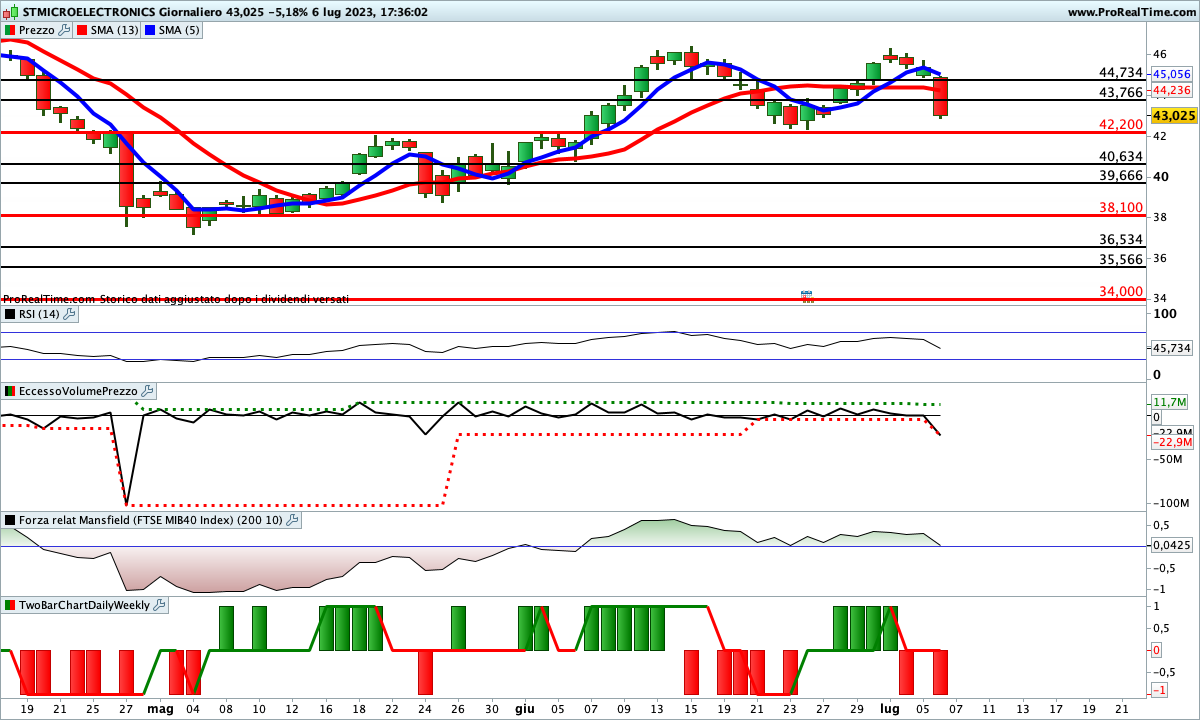Click the 40,634 level label

pos(1120,156)
